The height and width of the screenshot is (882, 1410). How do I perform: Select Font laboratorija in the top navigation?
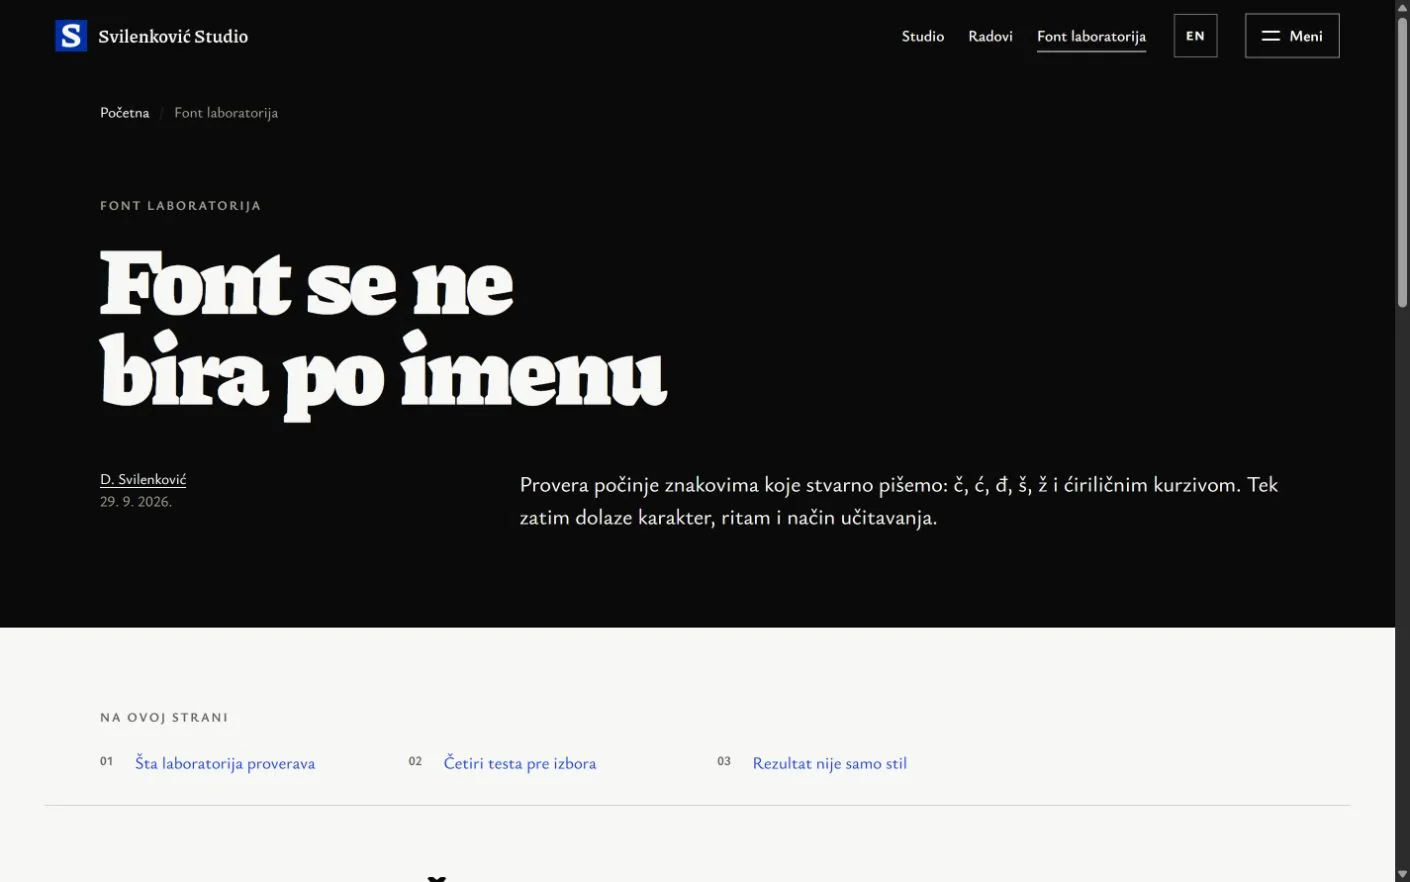(1091, 37)
